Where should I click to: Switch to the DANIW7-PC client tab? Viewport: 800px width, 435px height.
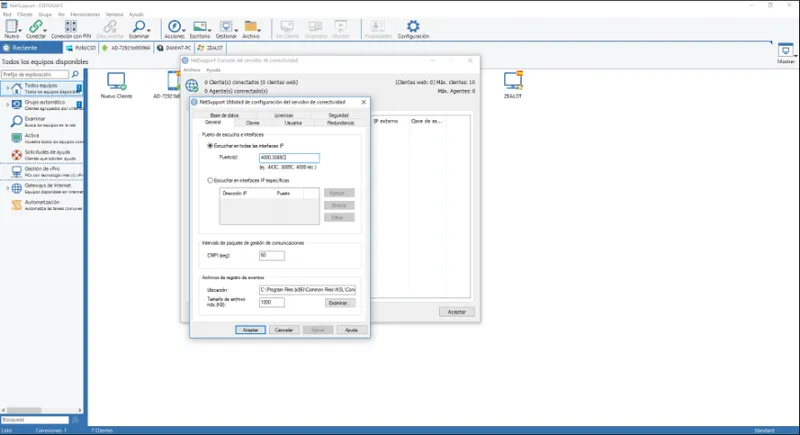pos(174,48)
